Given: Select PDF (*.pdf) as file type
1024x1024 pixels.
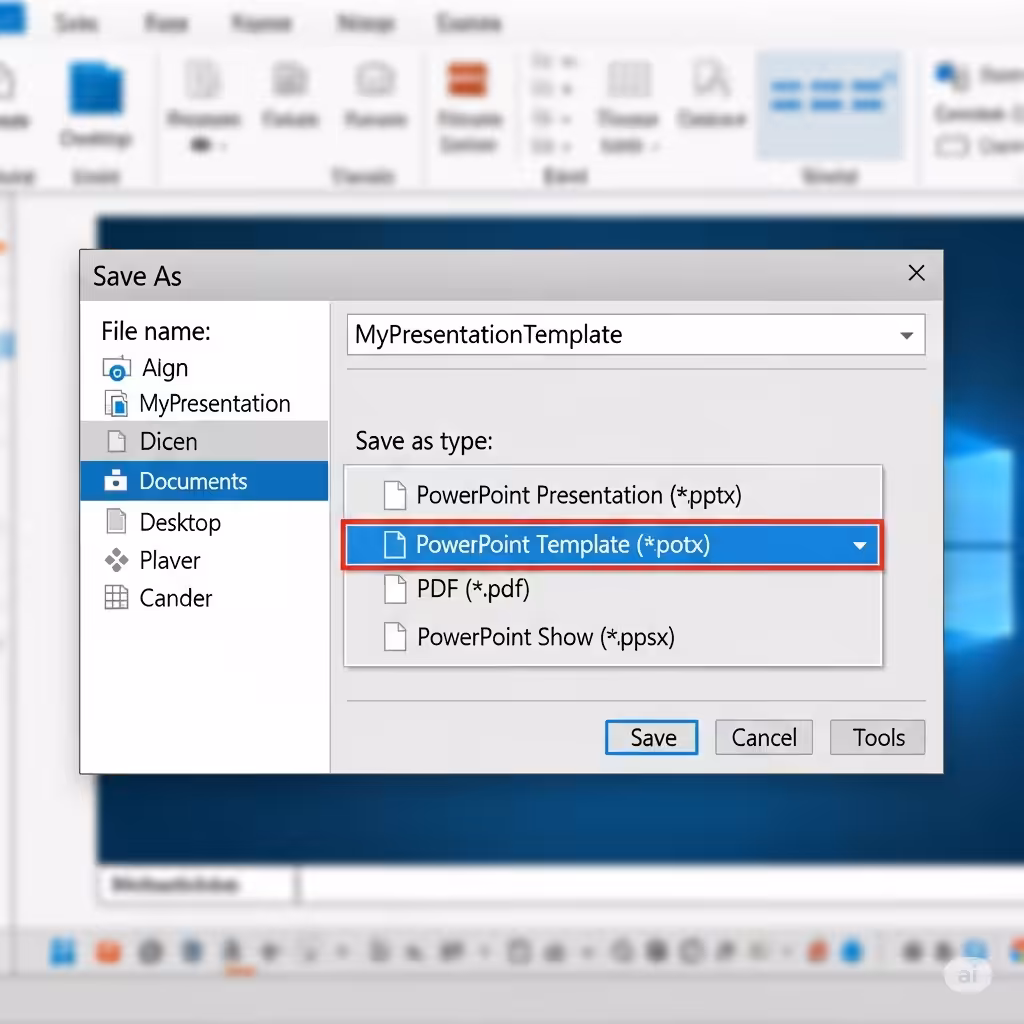Looking at the screenshot, I should 613,589.
